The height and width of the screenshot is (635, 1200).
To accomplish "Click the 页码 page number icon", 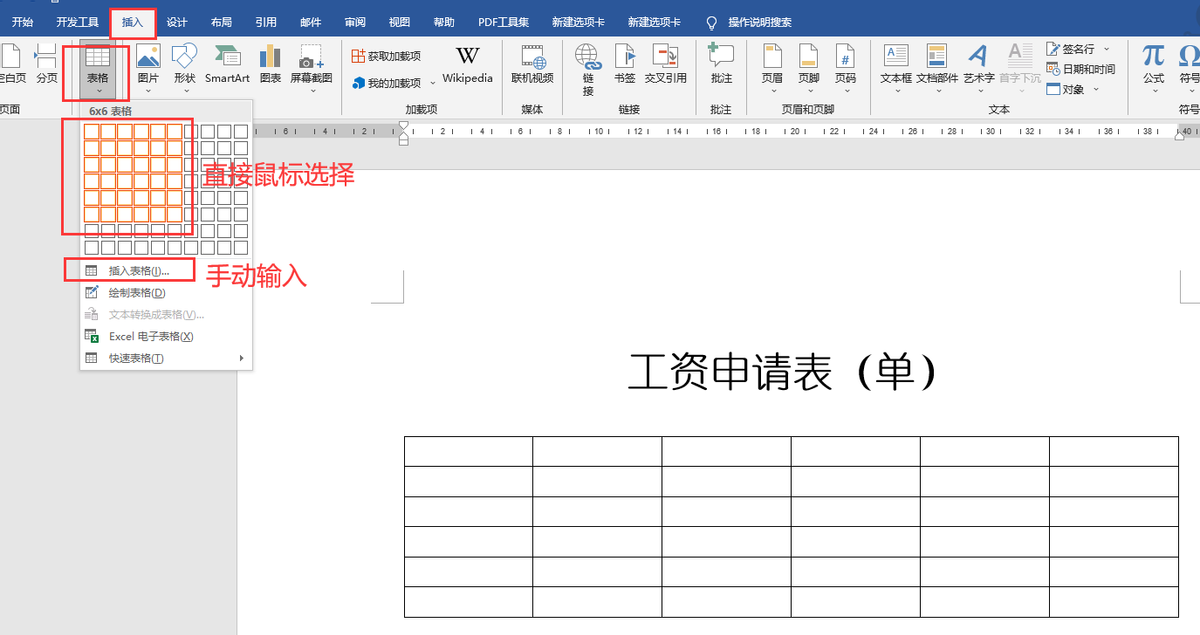I will 846,57.
